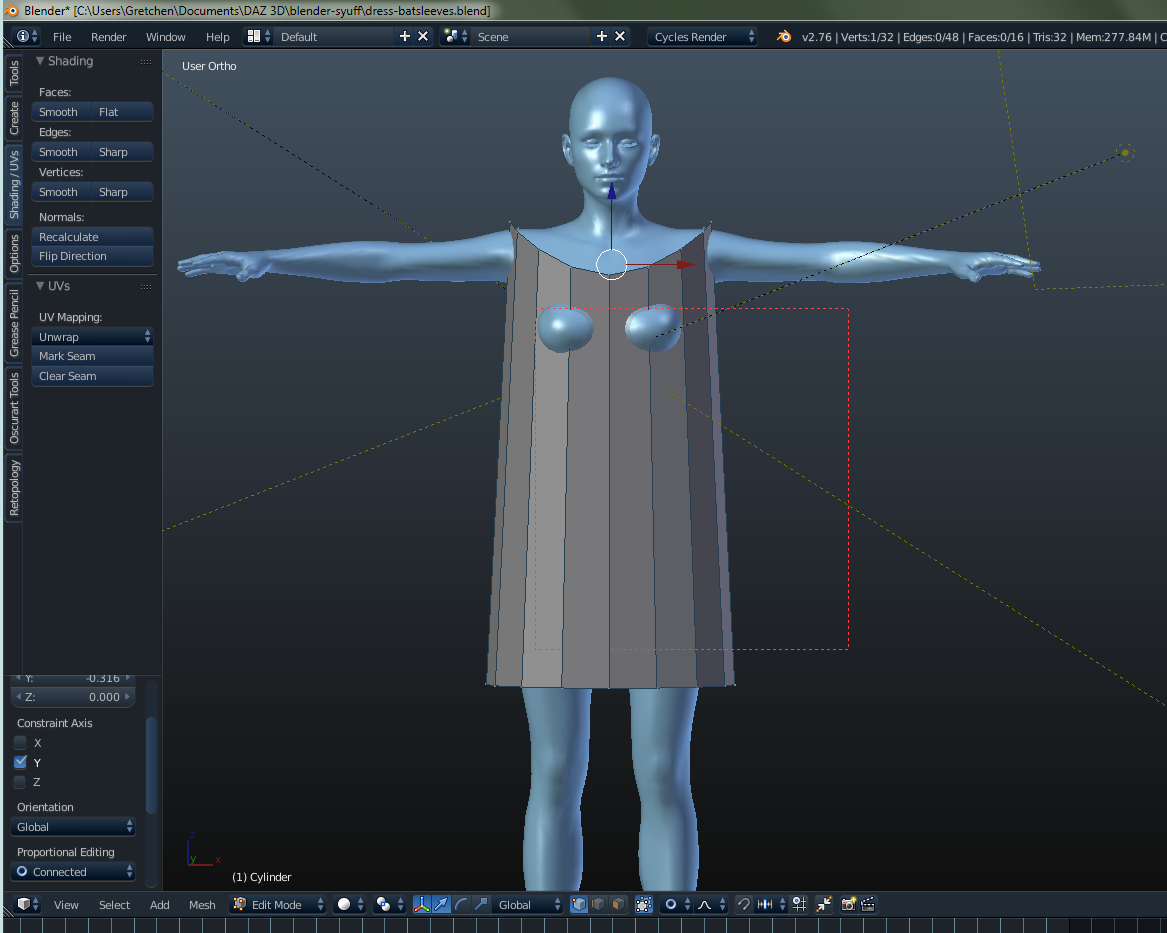
Task: Enable the X constraint axis checkbox
Action: 21,743
